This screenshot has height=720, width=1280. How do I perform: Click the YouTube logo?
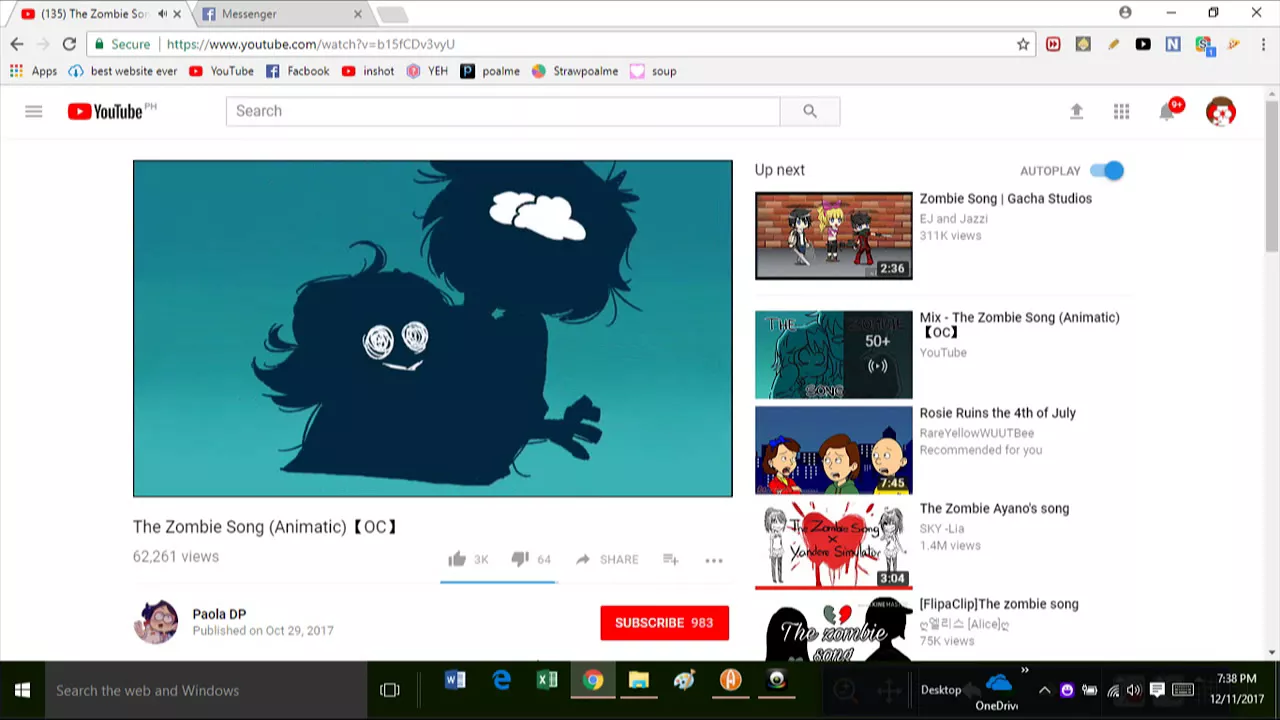pyautogui.click(x=106, y=111)
